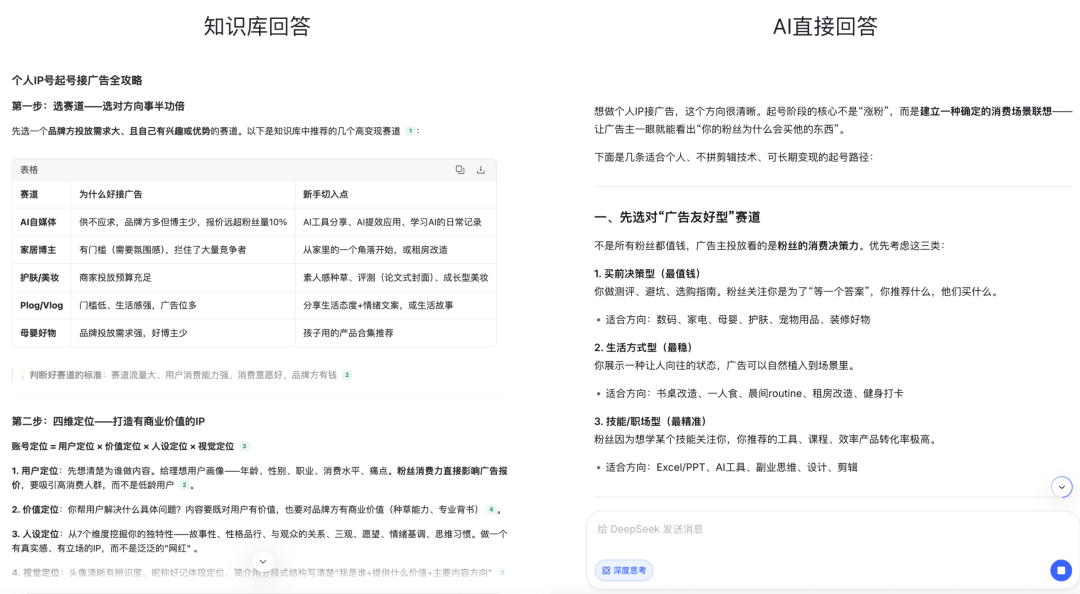
Task: Click the down chevron in knowledge base answer
Action: point(262,561)
